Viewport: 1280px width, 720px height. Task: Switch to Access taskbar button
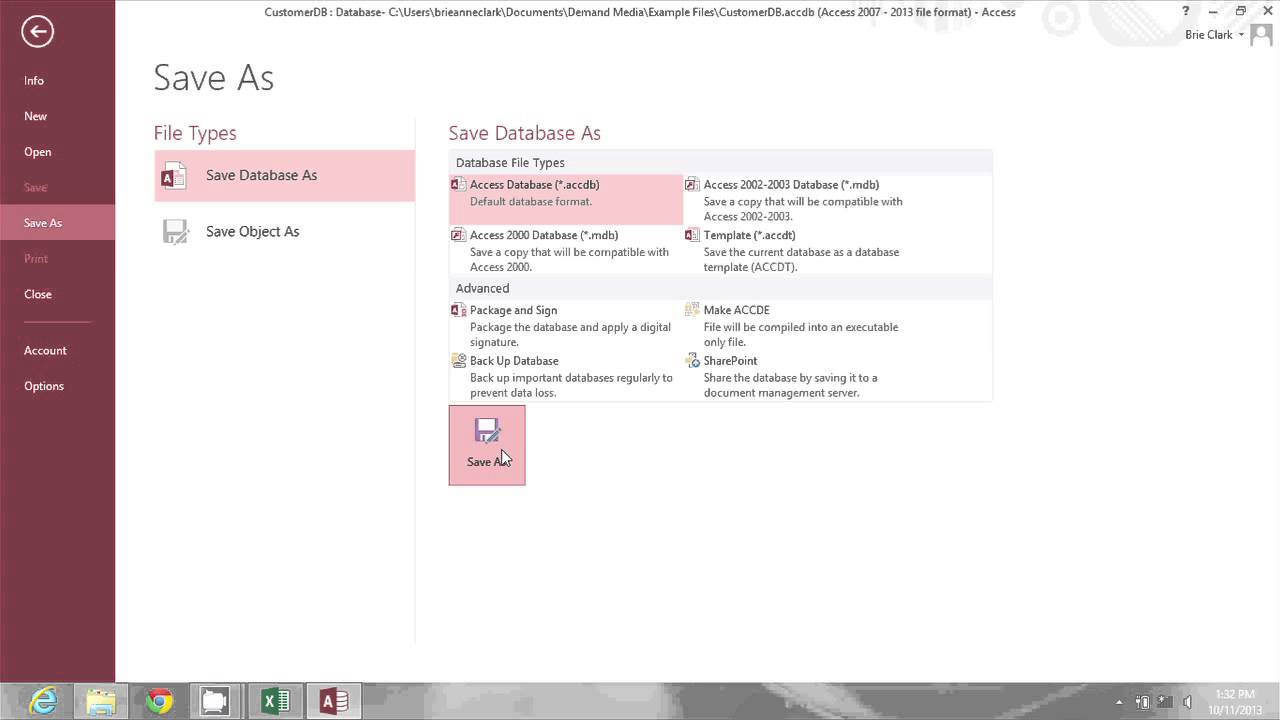click(x=333, y=701)
